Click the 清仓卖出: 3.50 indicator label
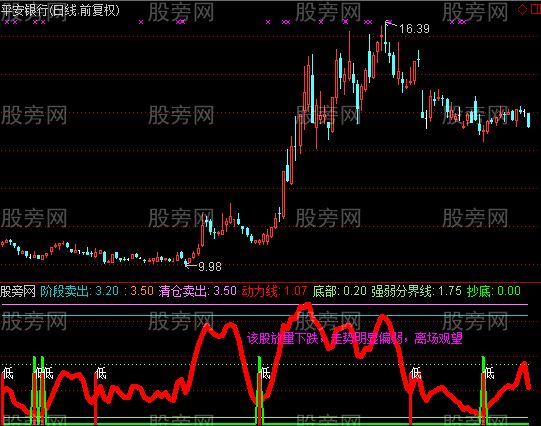Image resolution: width=541 pixels, height=426 pixels. (197, 291)
